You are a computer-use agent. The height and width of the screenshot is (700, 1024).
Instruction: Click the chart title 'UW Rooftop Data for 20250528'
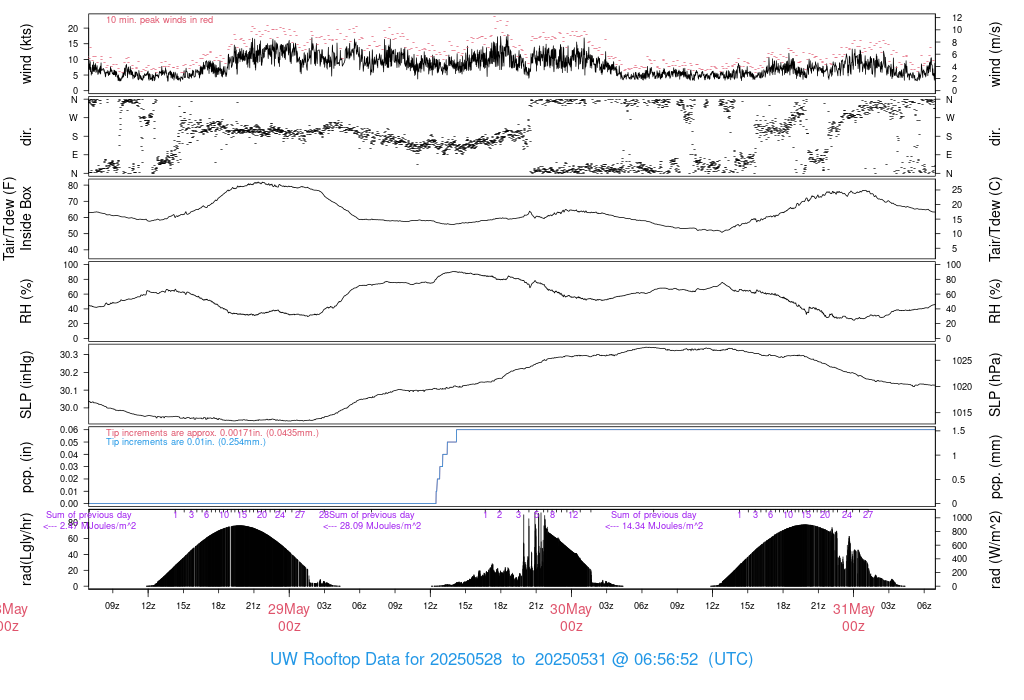coord(386,660)
